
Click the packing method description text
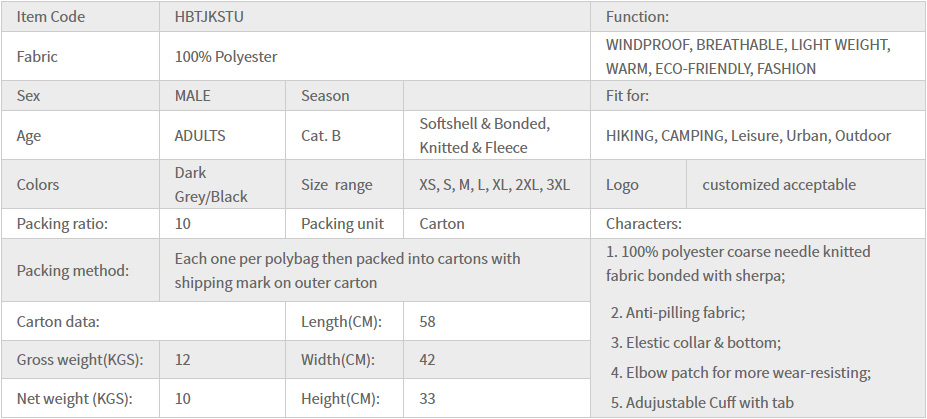coord(347,270)
